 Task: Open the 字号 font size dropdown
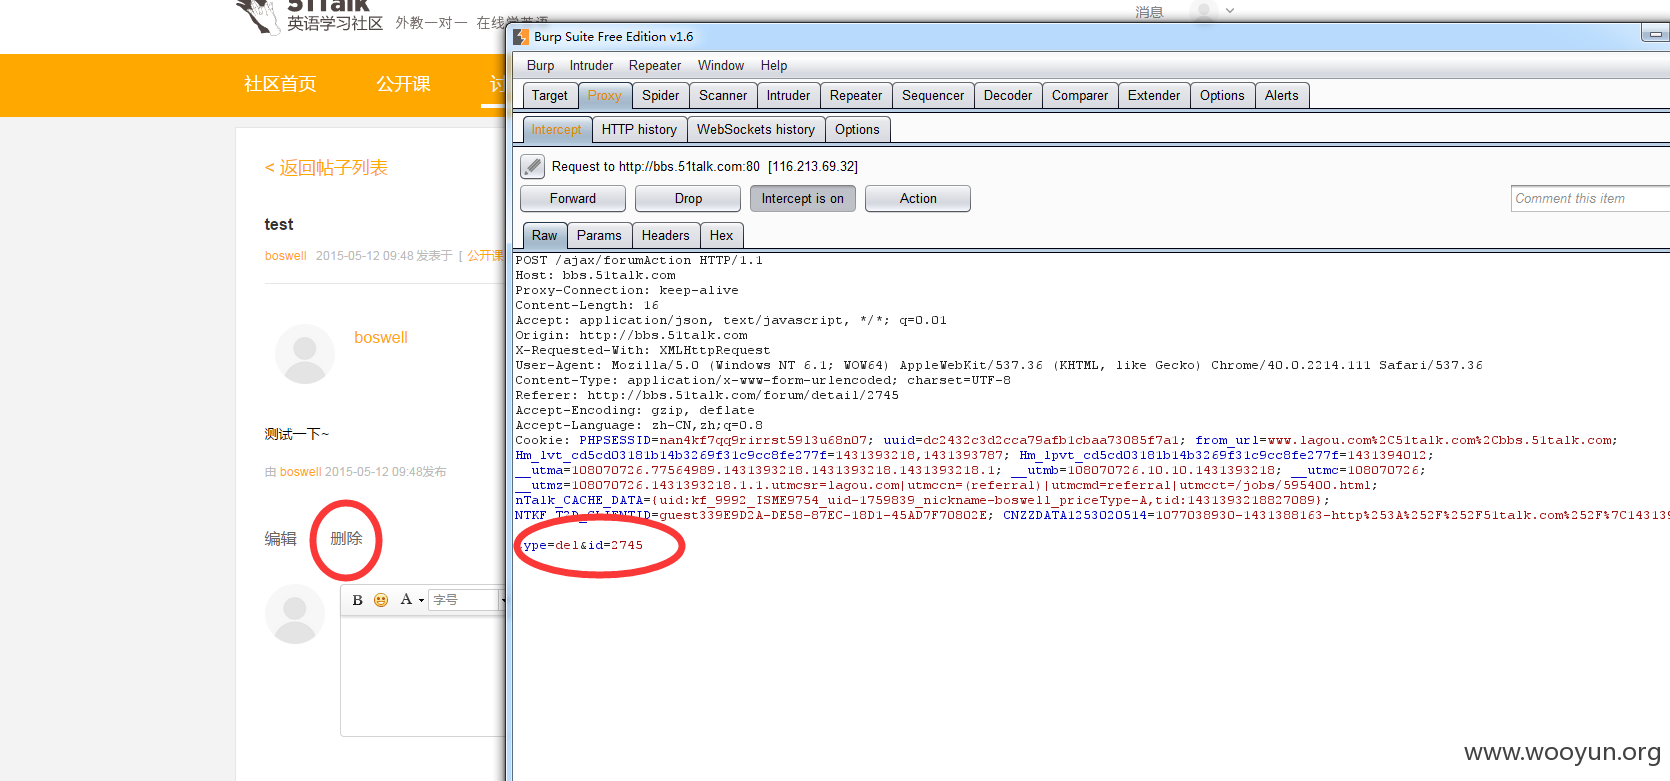pos(466,600)
